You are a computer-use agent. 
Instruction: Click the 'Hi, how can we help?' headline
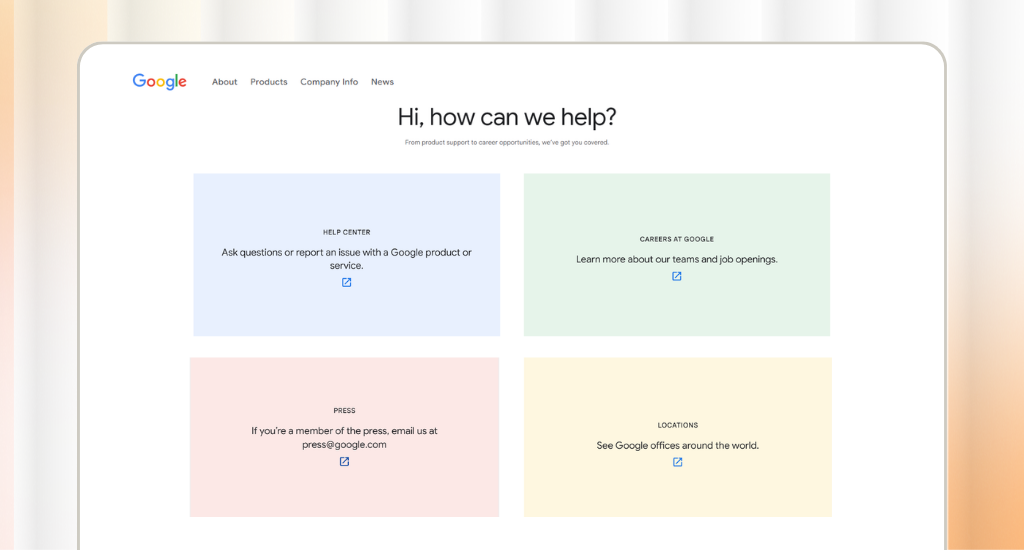tap(507, 117)
